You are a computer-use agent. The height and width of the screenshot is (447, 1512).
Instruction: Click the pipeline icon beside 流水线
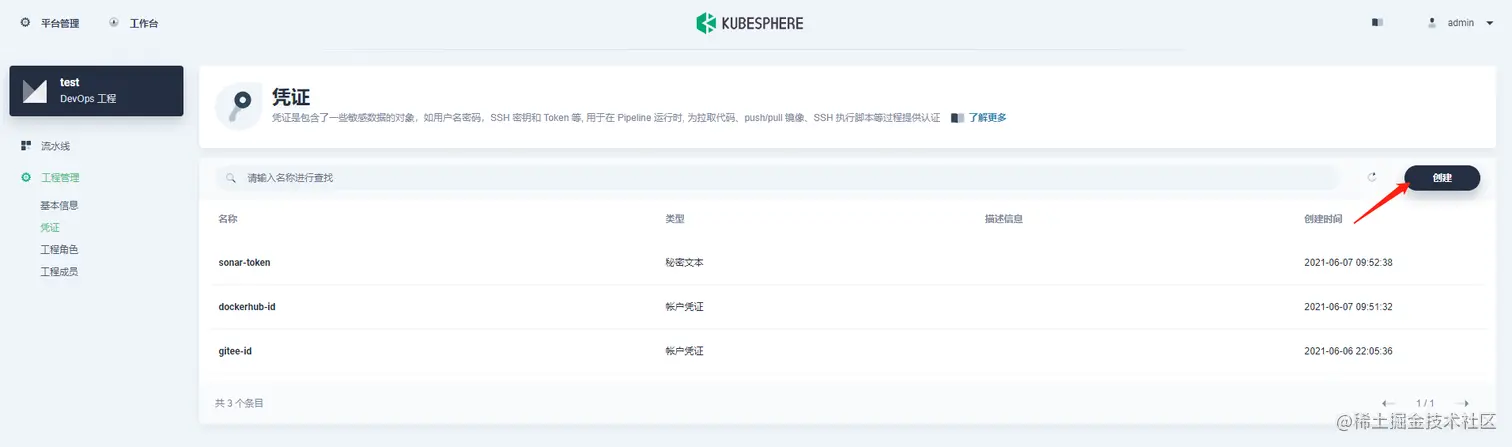click(26, 146)
